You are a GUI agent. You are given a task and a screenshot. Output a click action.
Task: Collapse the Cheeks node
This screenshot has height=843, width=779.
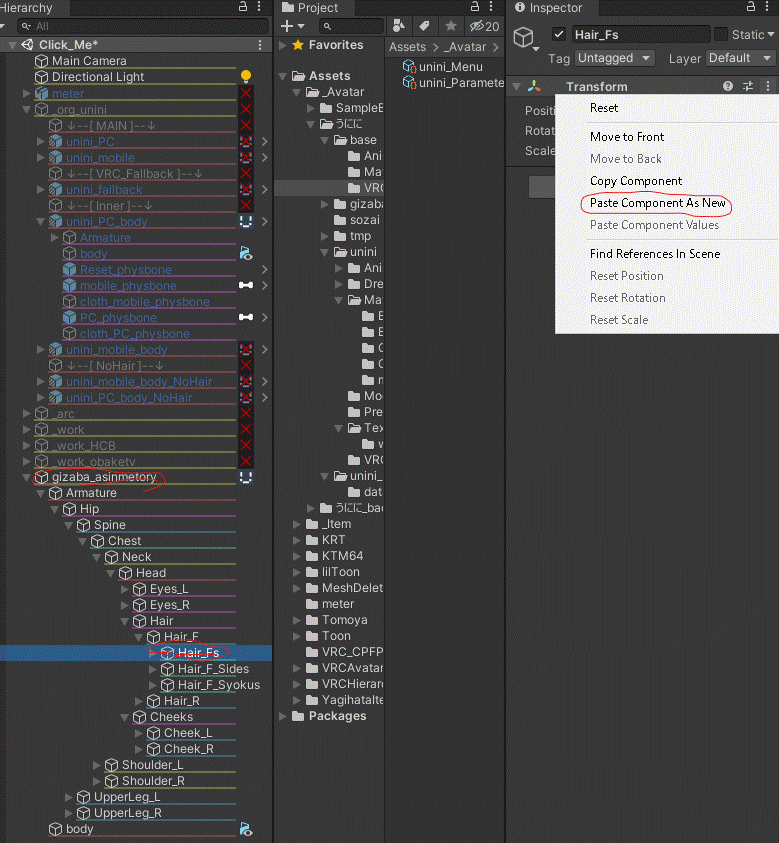(x=125, y=717)
